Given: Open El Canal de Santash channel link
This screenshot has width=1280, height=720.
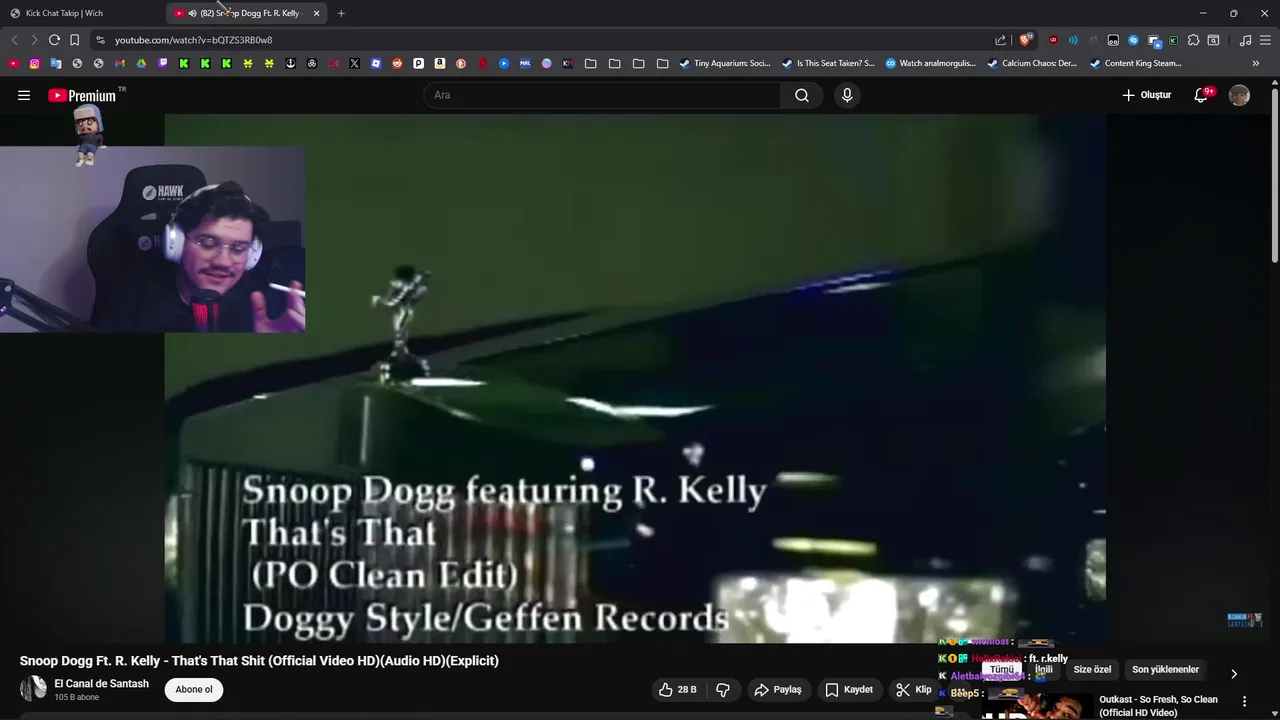Looking at the screenshot, I should click(x=101, y=684).
